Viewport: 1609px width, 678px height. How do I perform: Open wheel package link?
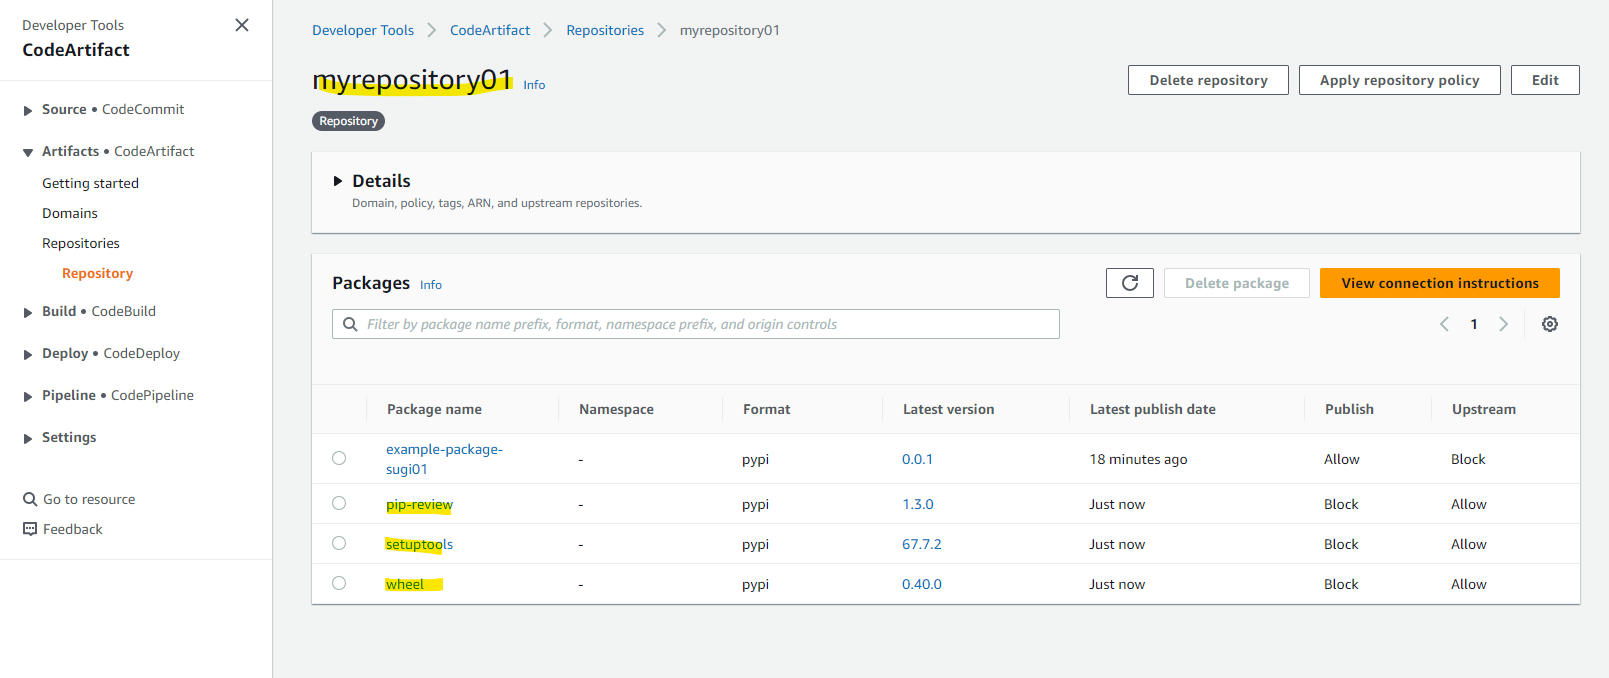[405, 584]
